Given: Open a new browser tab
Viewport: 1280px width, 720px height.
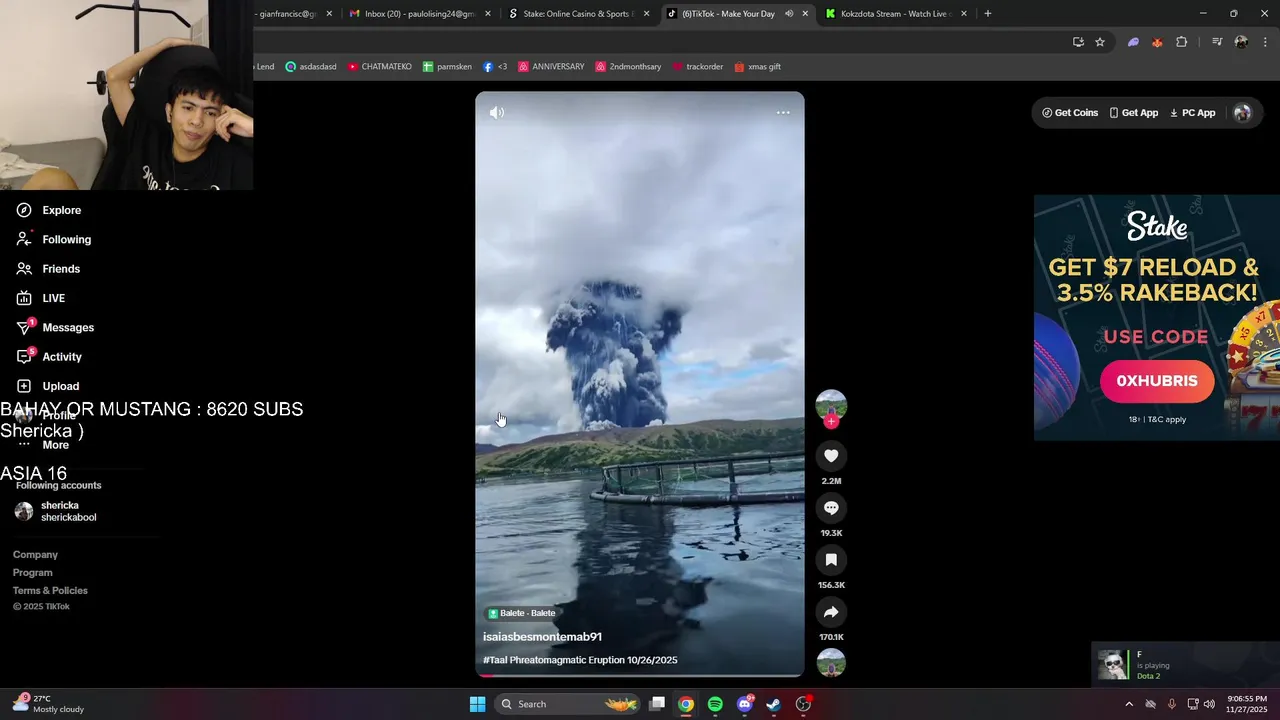Looking at the screenshot, I should [x=988, y=14].
